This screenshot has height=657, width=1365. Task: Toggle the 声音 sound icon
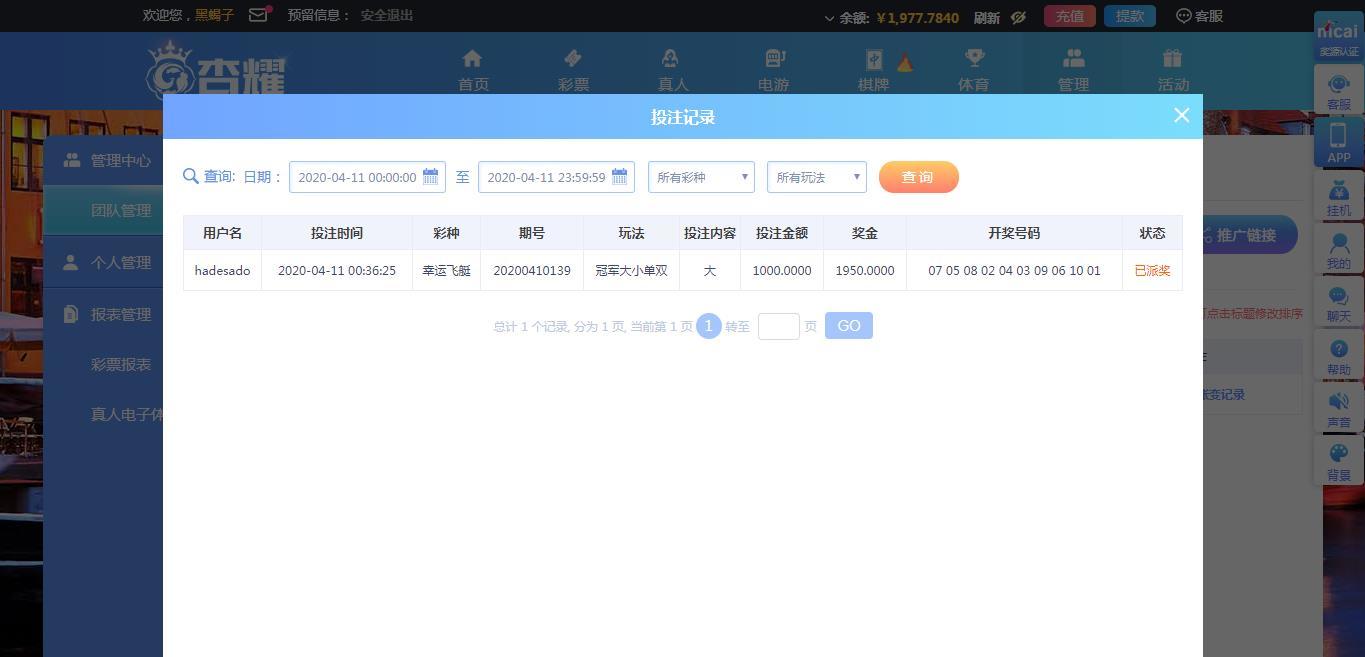point(1338,402)
